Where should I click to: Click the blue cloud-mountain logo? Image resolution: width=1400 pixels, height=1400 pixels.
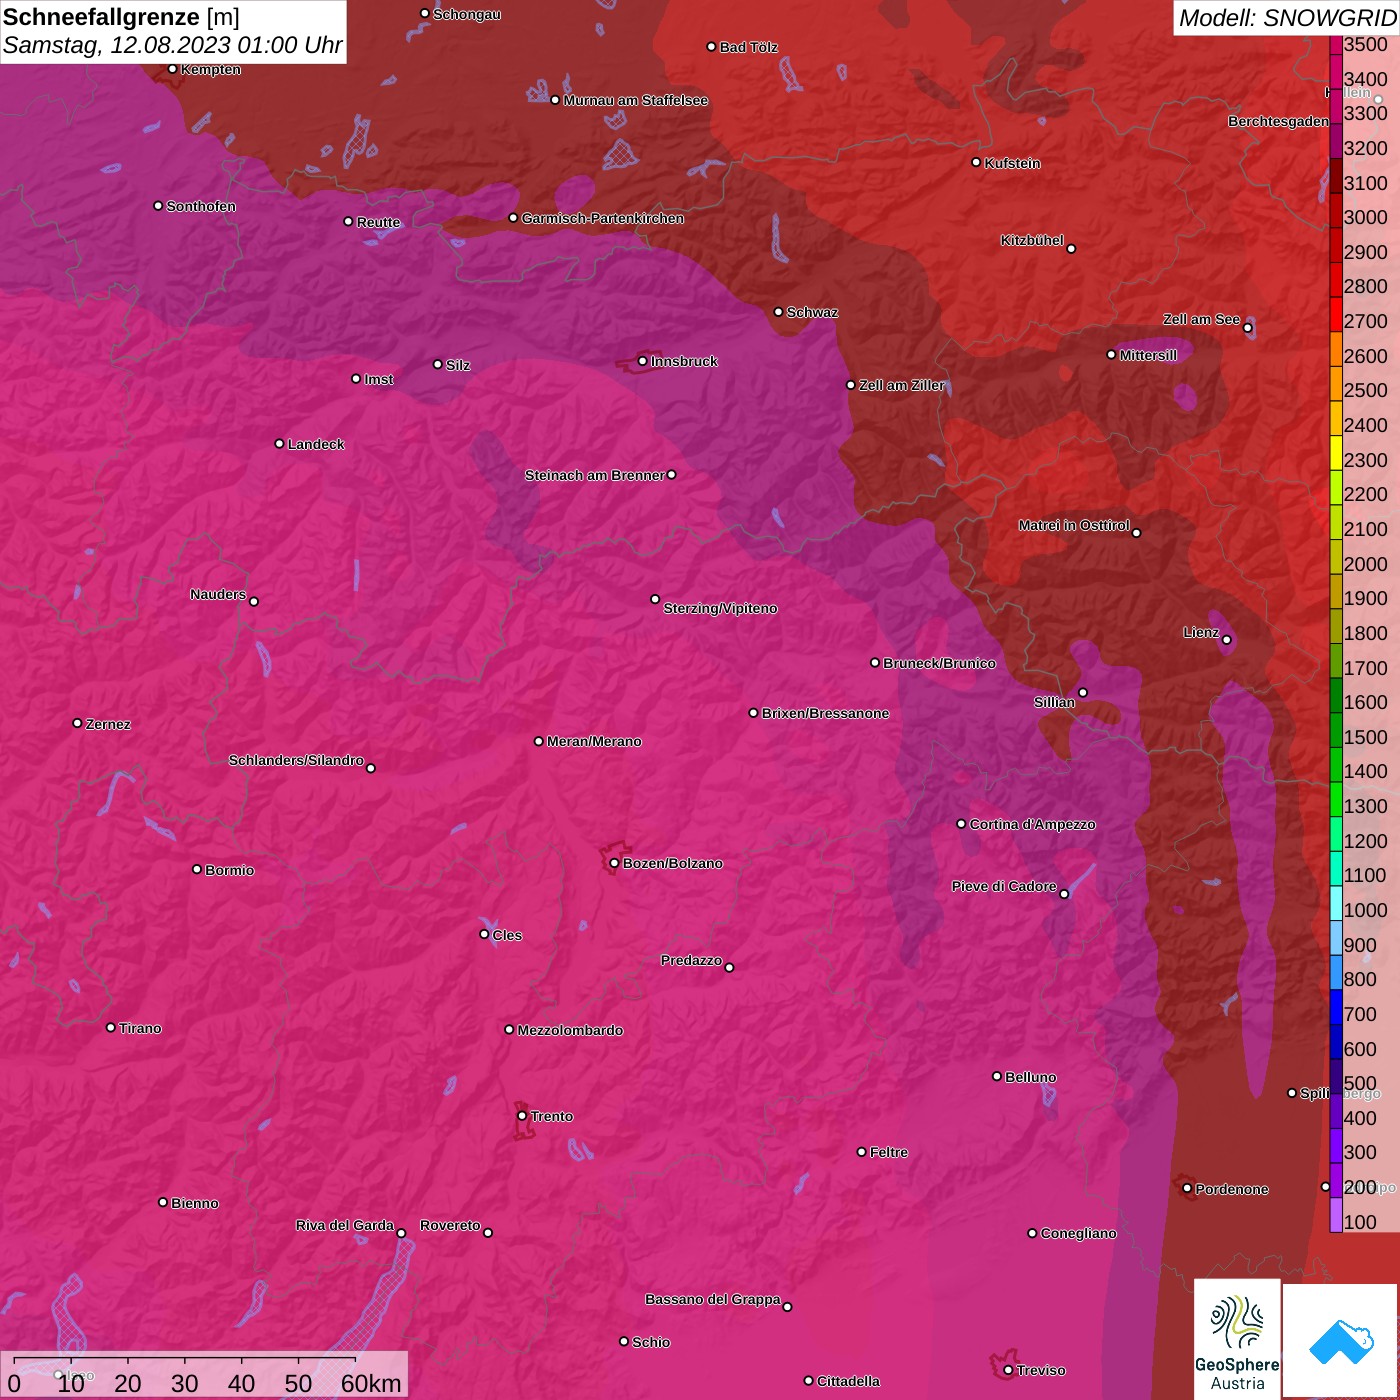tap(1341, 1341)
